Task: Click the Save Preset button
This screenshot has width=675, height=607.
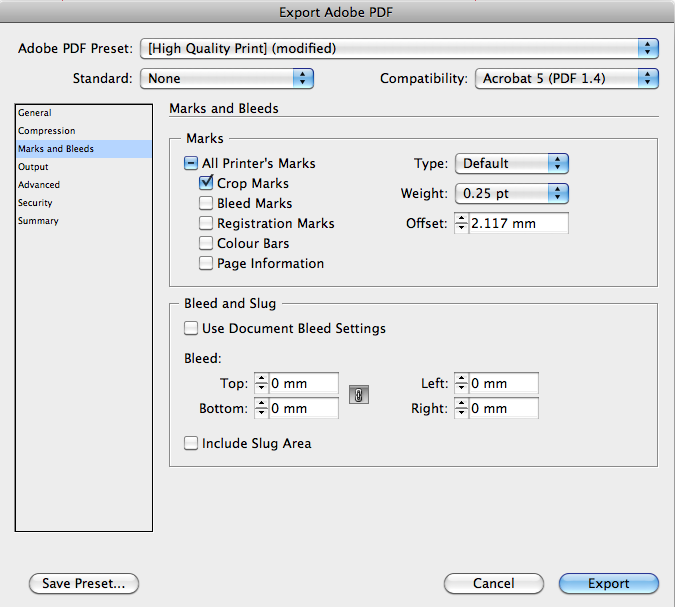Action: click(84, 583)
